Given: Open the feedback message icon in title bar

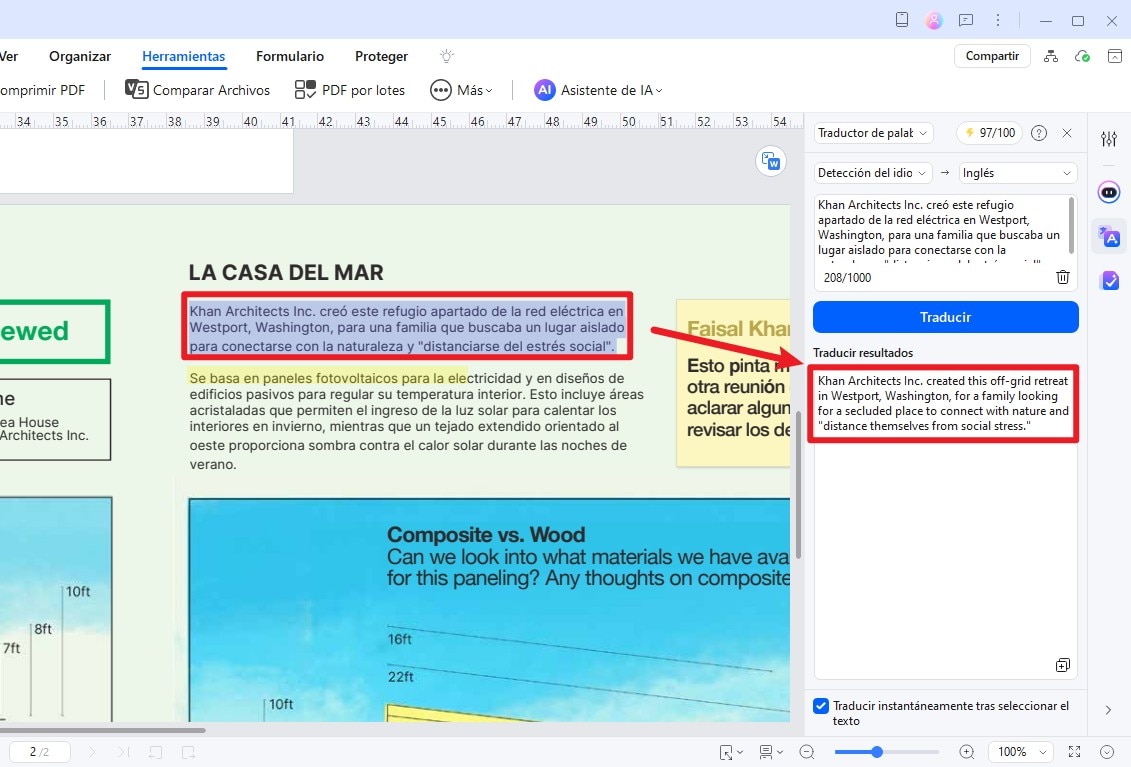Looking at the screenshot, I should point(966,20).
